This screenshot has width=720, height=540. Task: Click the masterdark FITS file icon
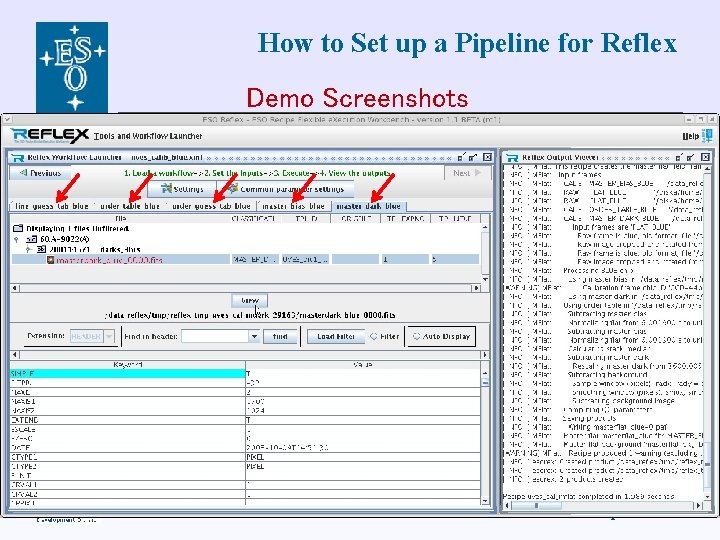[x=51, y=260]
